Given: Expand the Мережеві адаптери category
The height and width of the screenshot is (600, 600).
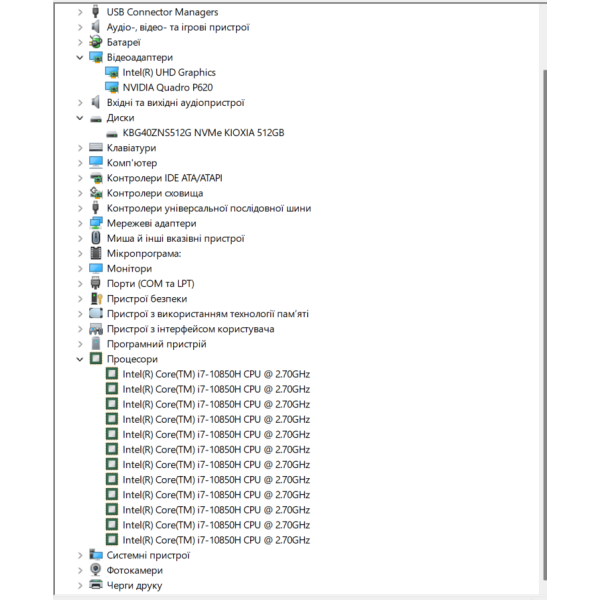Looking at the screenshot, I should point(80,223).
